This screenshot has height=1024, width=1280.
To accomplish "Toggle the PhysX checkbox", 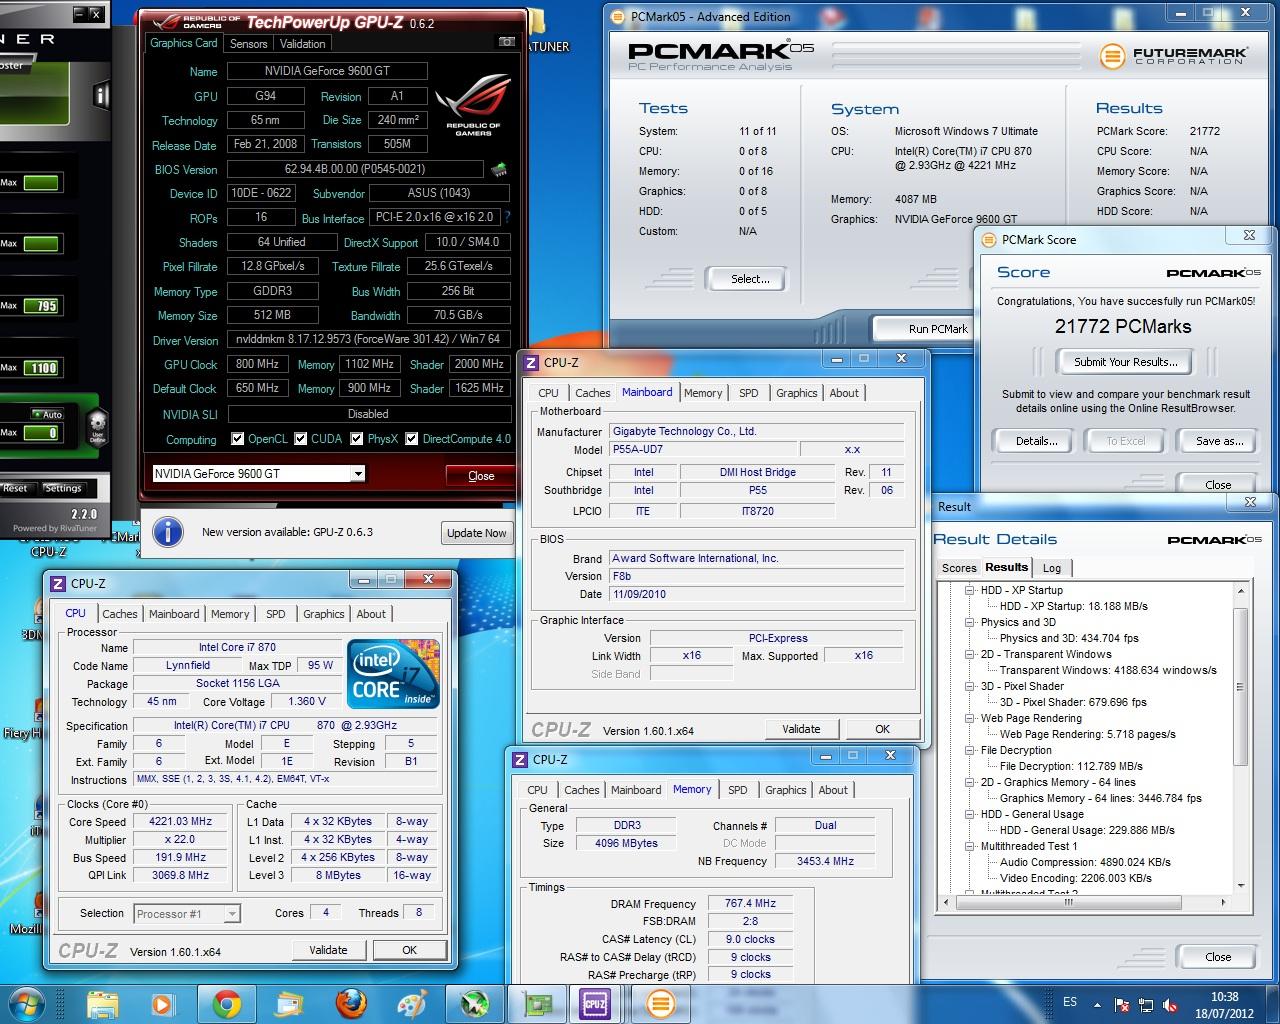I will (357, 438).
